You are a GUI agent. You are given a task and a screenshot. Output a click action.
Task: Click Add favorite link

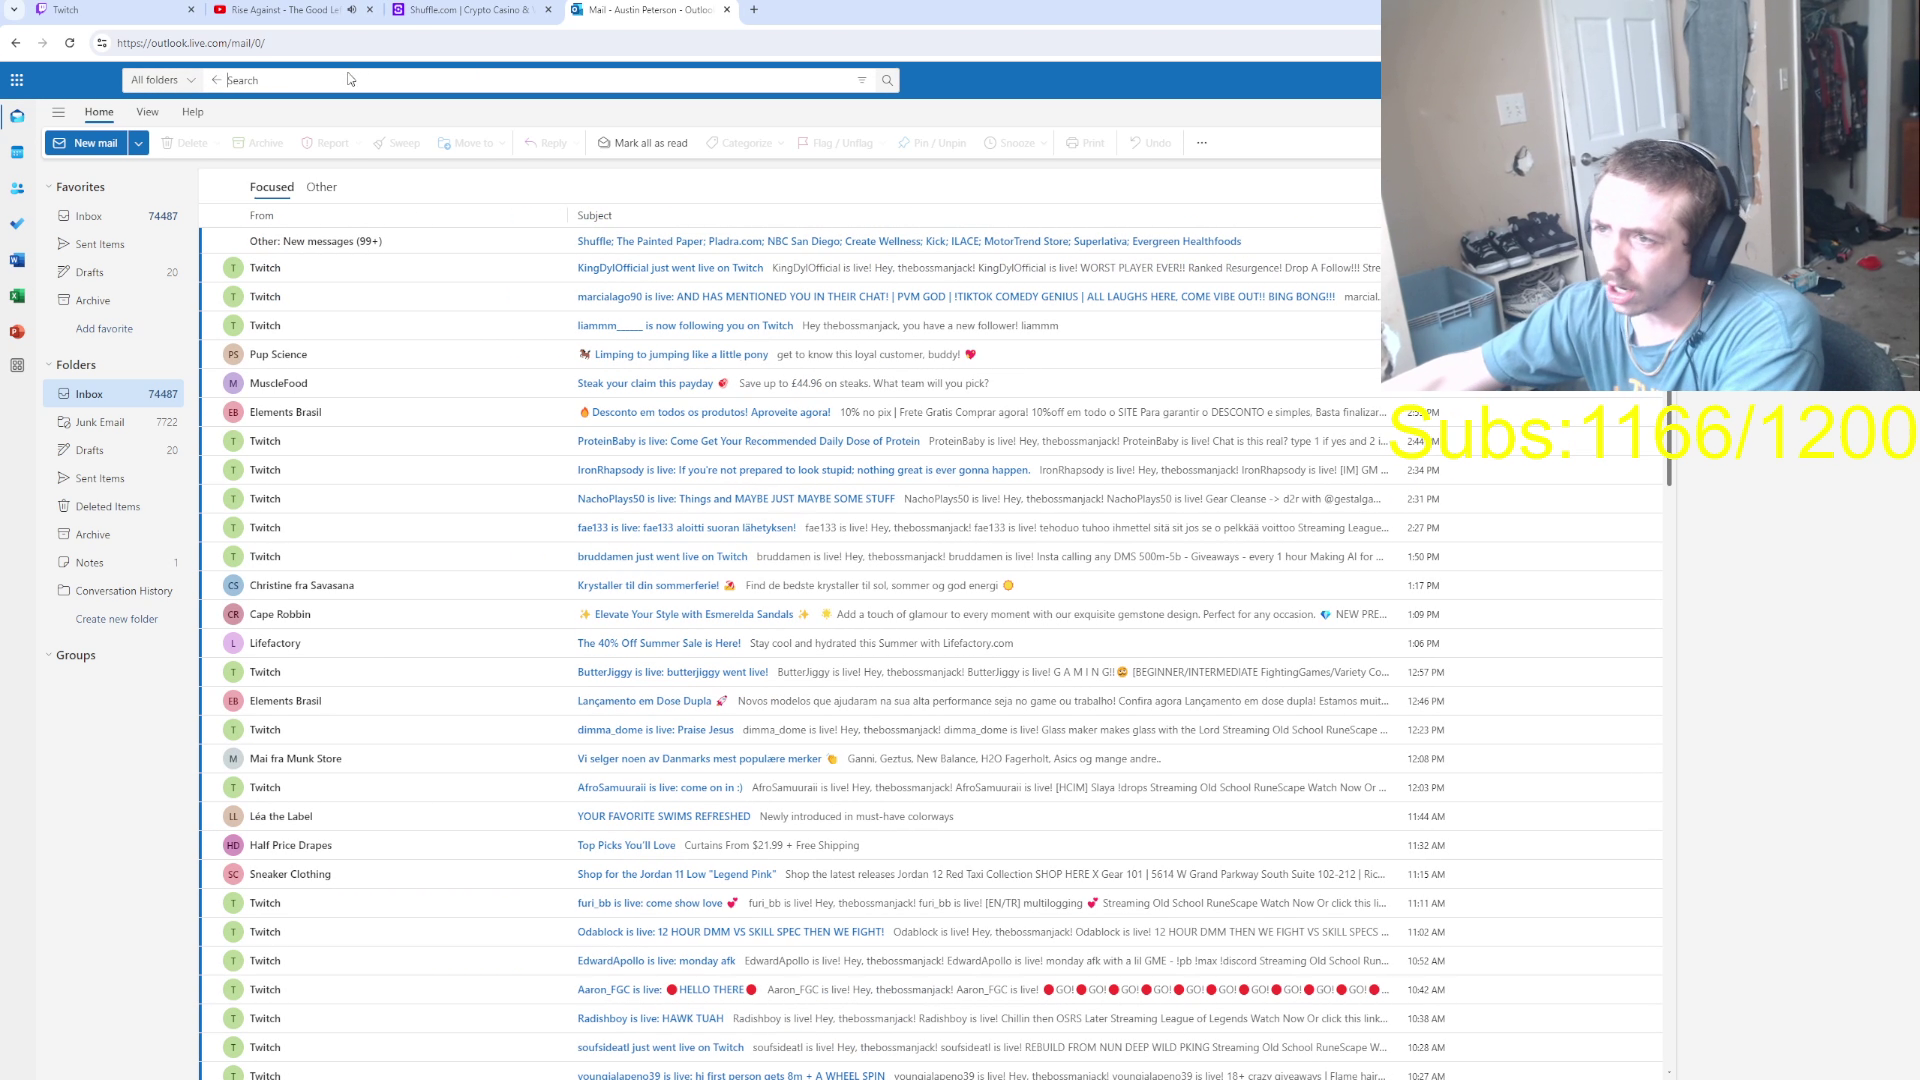(x=104, y=329)
